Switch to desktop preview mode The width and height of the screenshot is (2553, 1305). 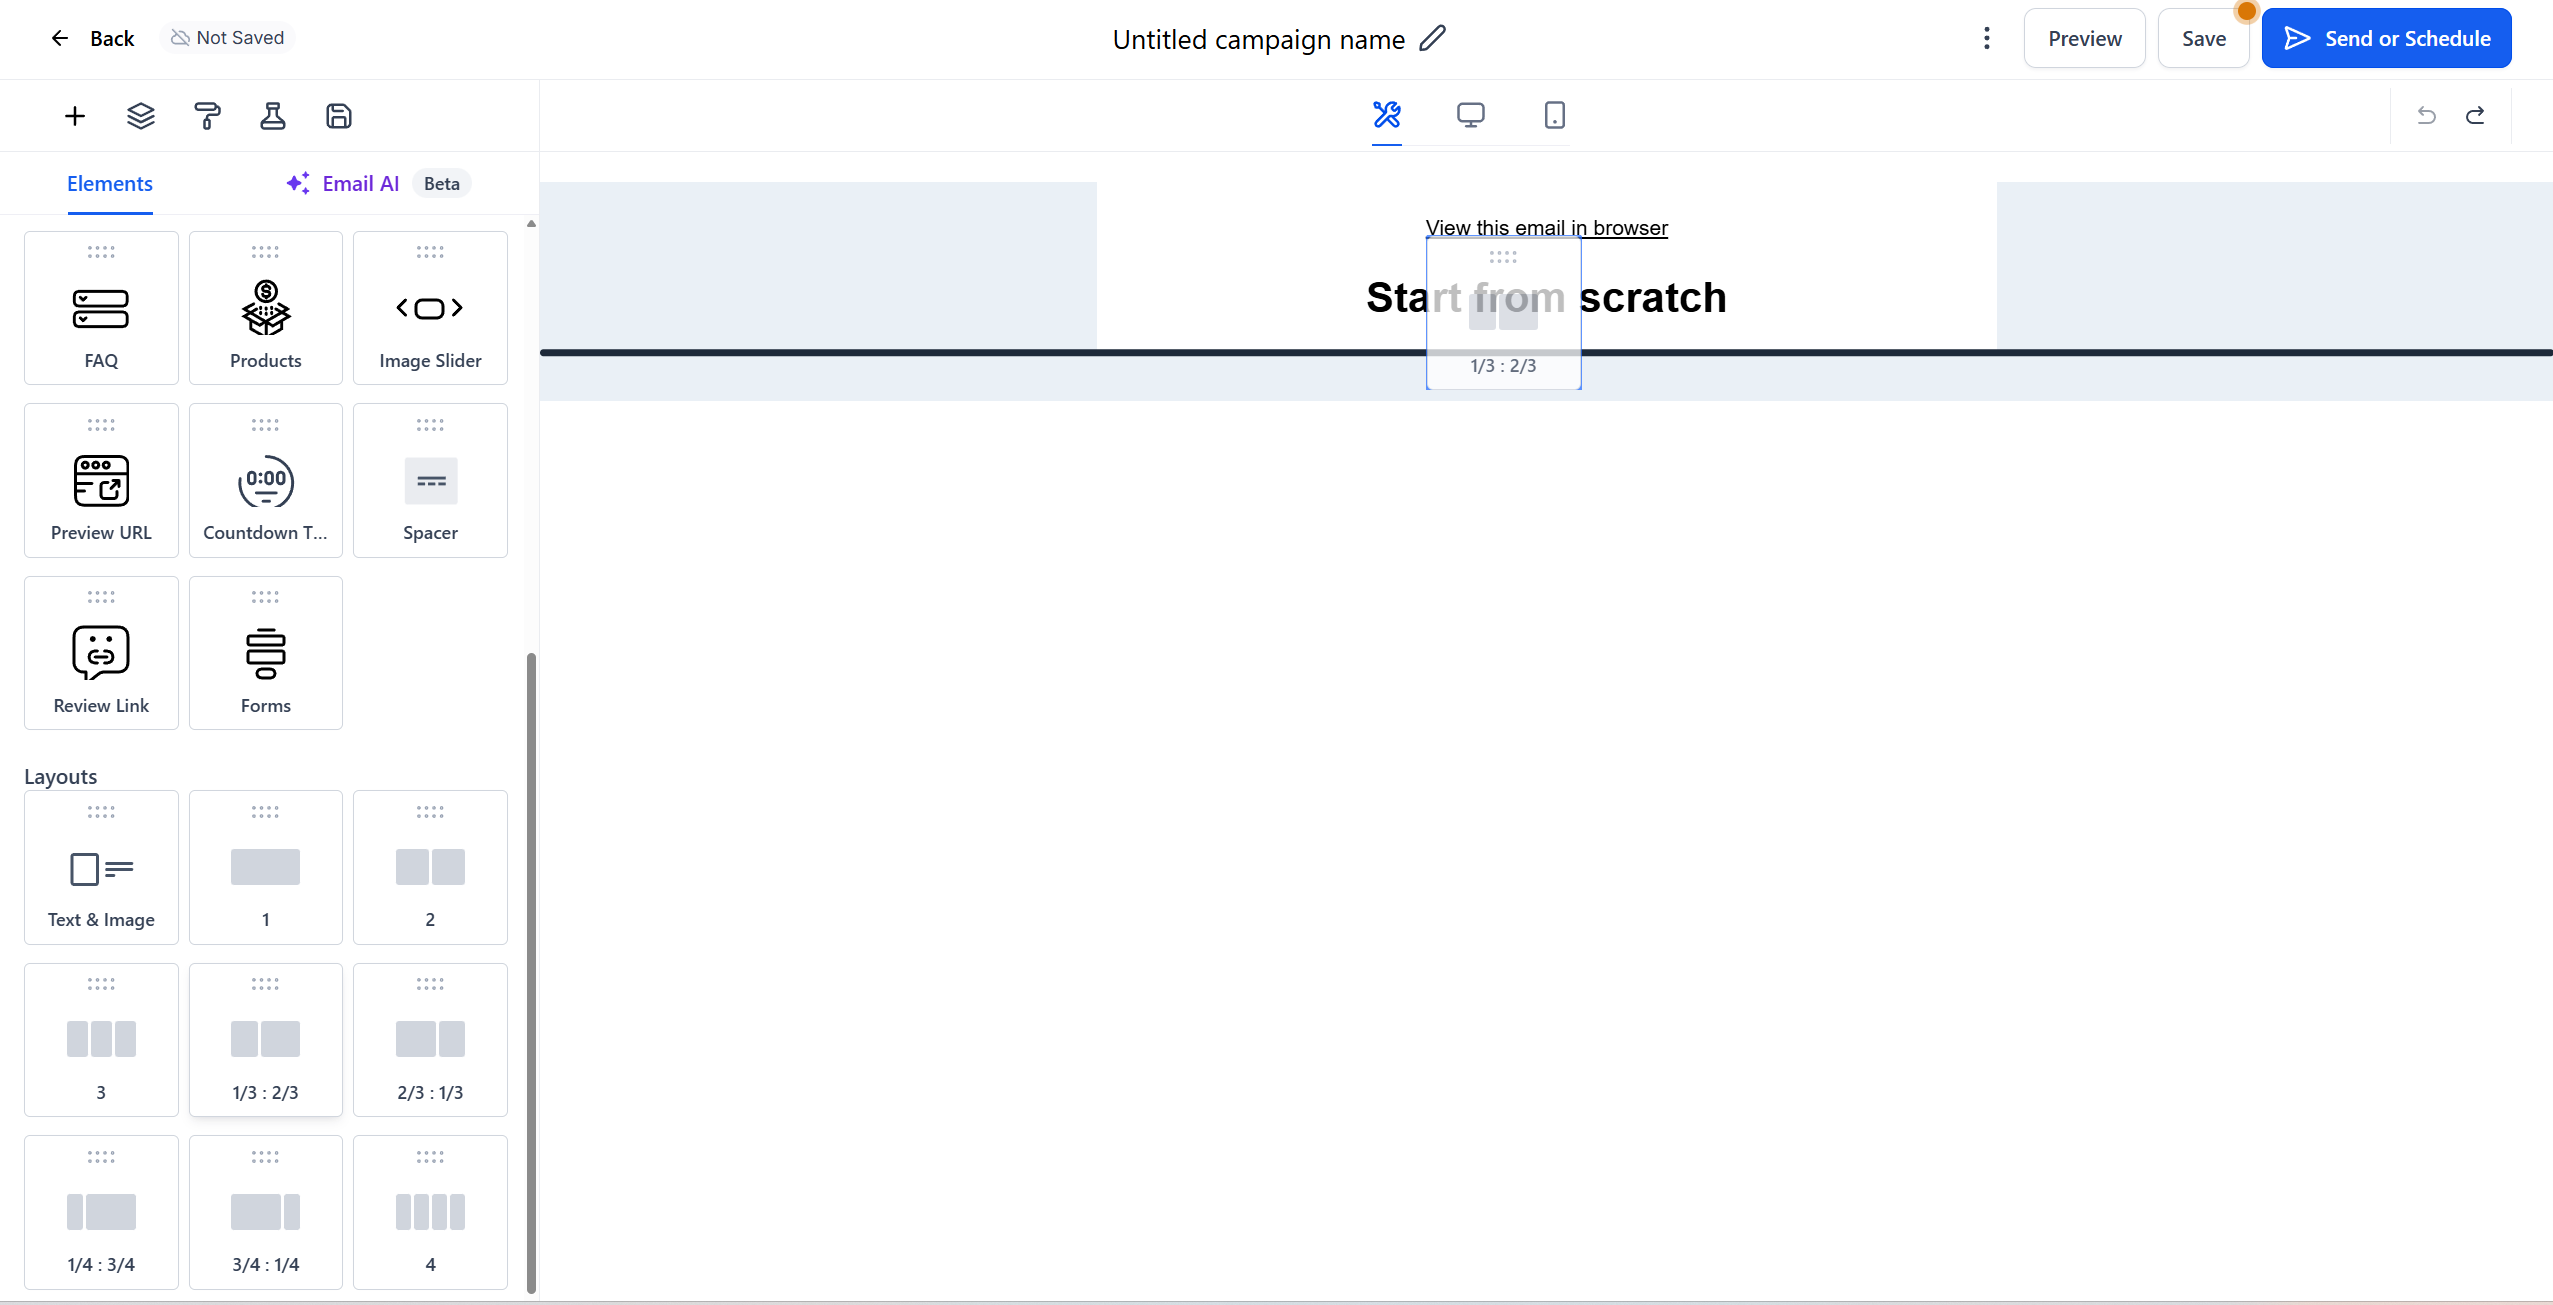coord(1470,115)
